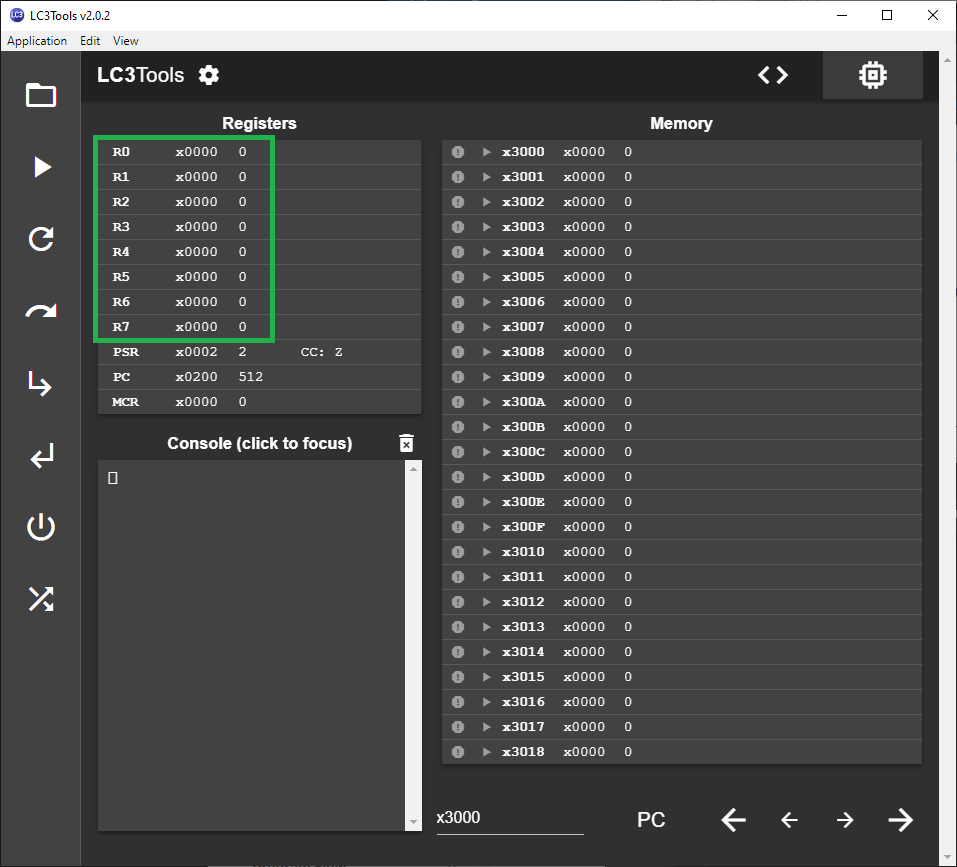Select R0 hex value x0000

pos(196,152)
